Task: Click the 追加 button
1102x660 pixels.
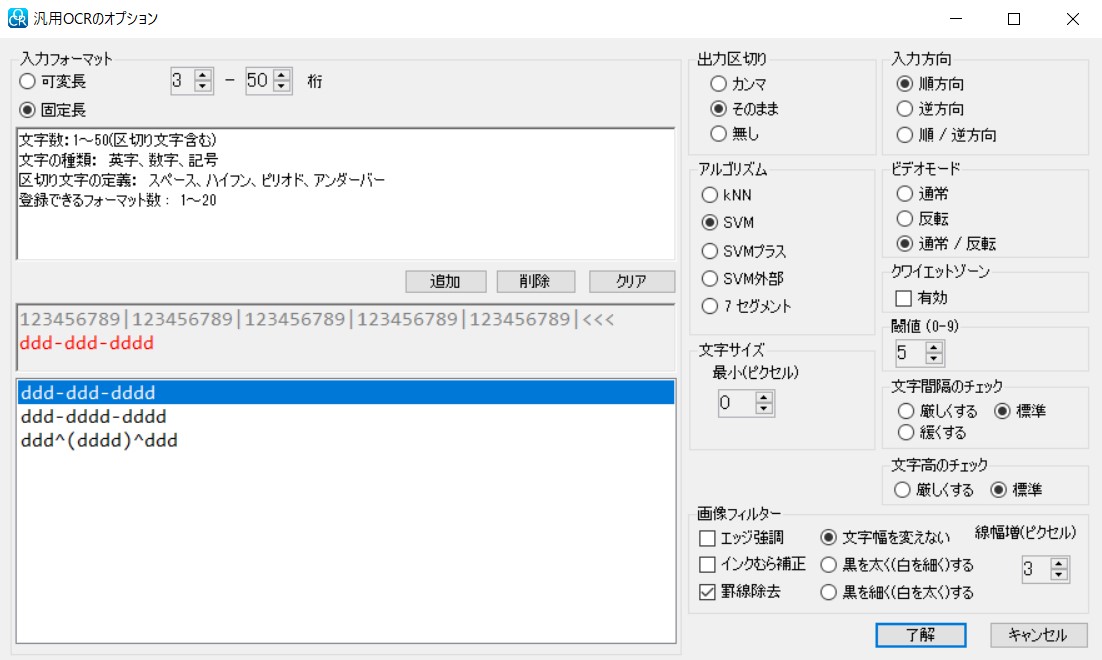Action: pos(445,282)
